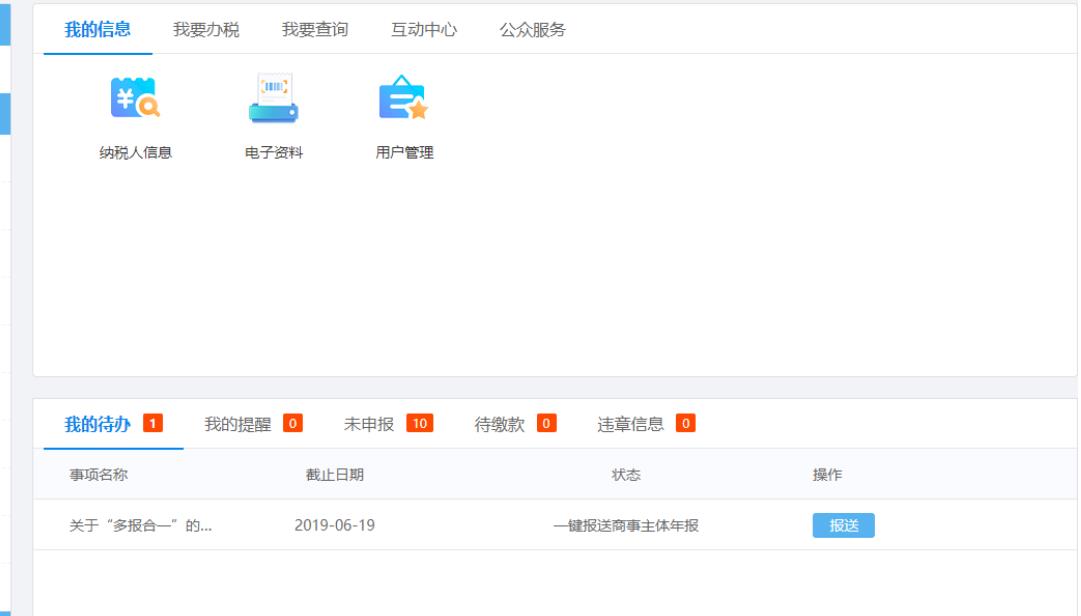Open the 违章信息 tab

click(631, 424)
